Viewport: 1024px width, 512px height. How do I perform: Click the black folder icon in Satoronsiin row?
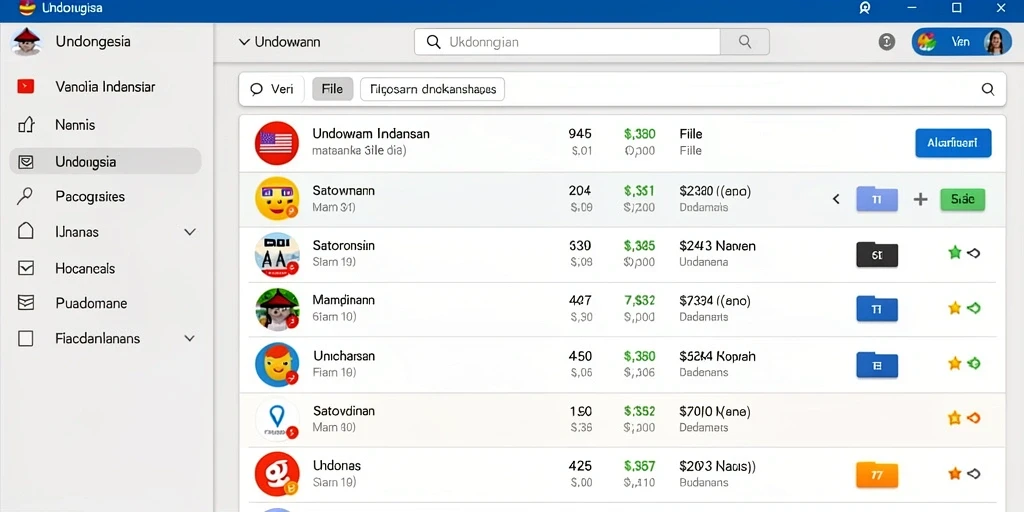pyautogui.click(x=876, y=255)
